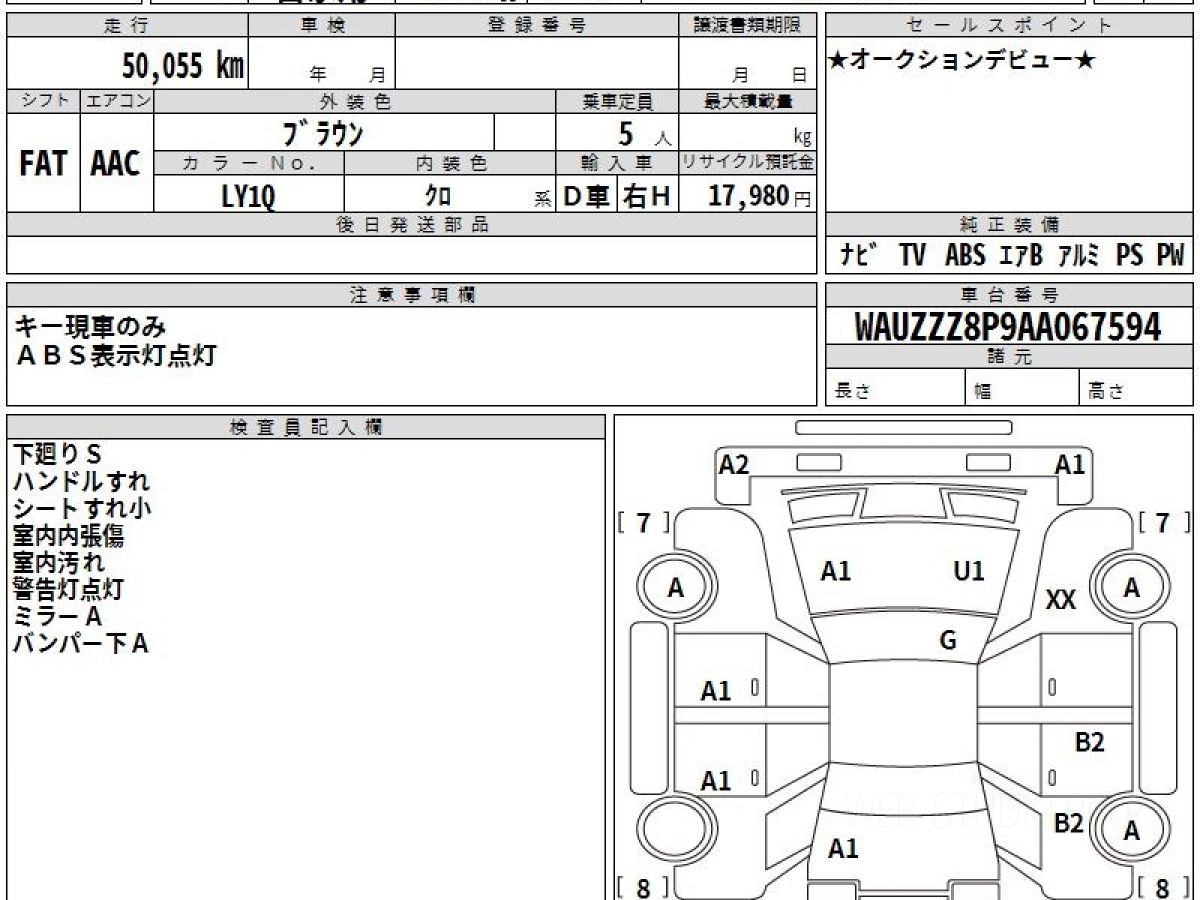Select the リサイクル預託金 header
This screenshot has height=900, width=1200.
coord(748,163)
